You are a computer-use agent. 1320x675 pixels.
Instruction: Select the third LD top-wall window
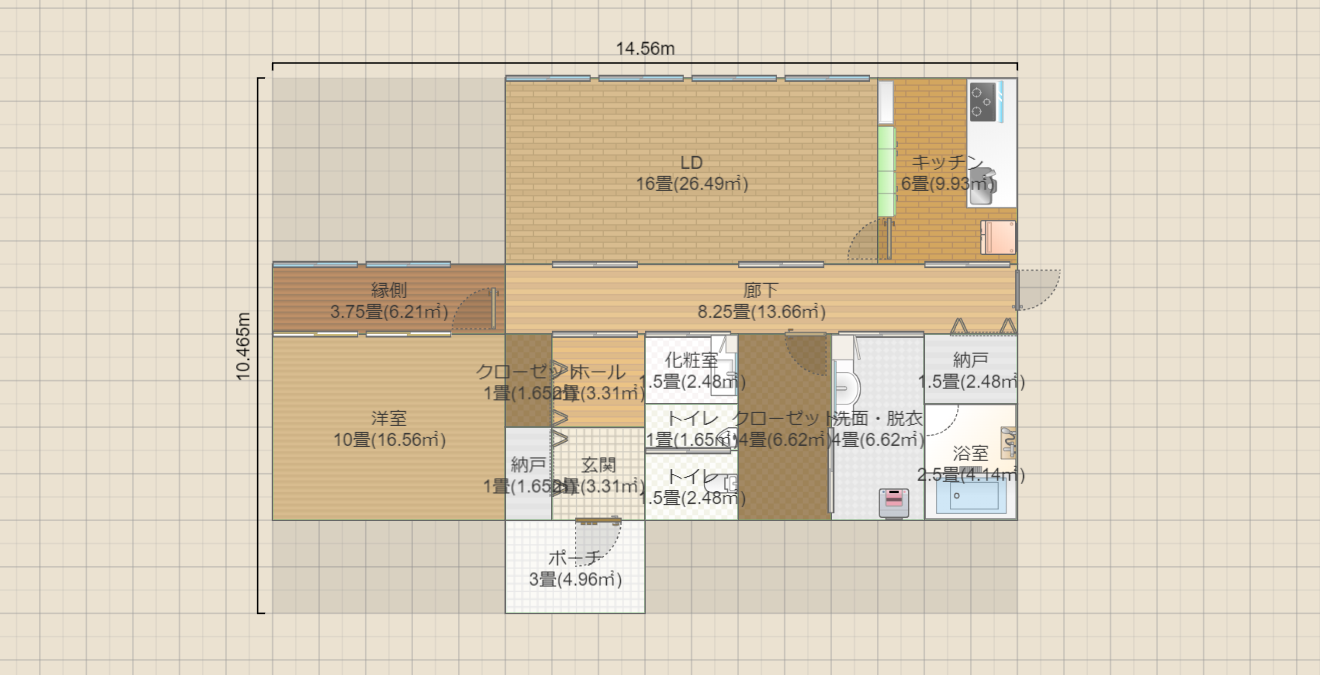[734, 78]
